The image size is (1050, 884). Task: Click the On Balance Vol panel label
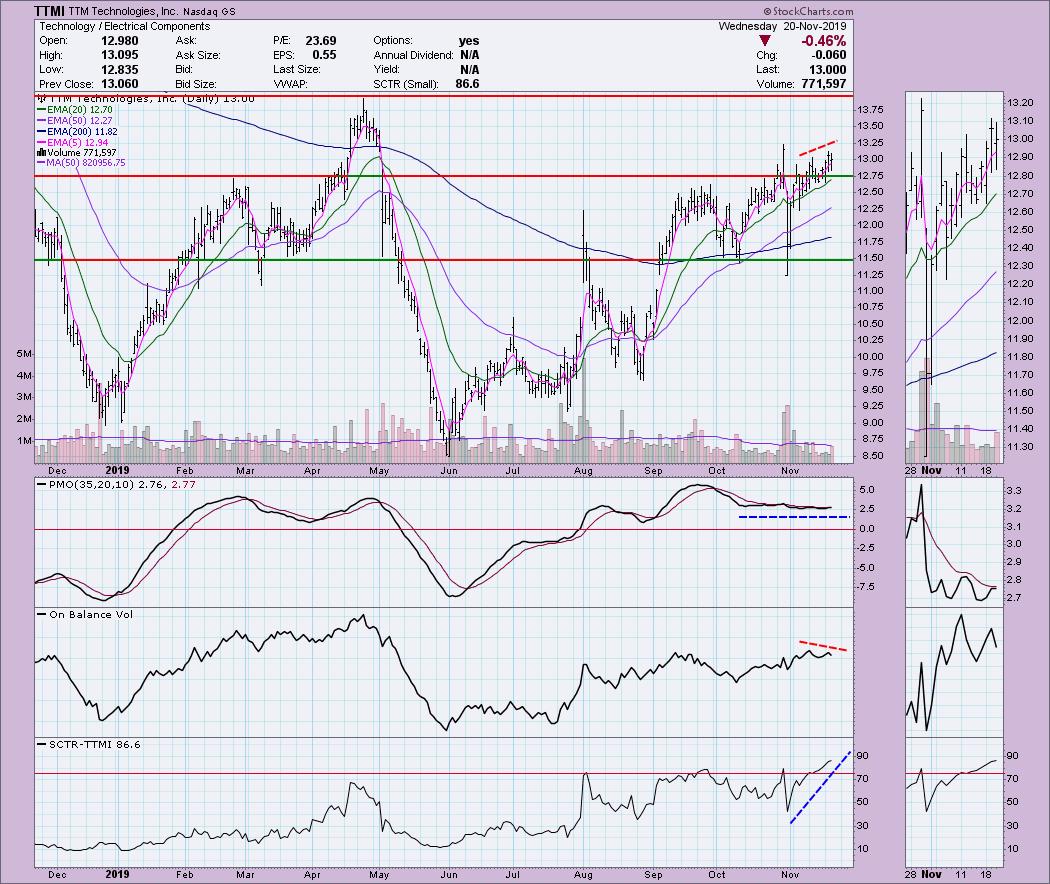pos(86,614)
